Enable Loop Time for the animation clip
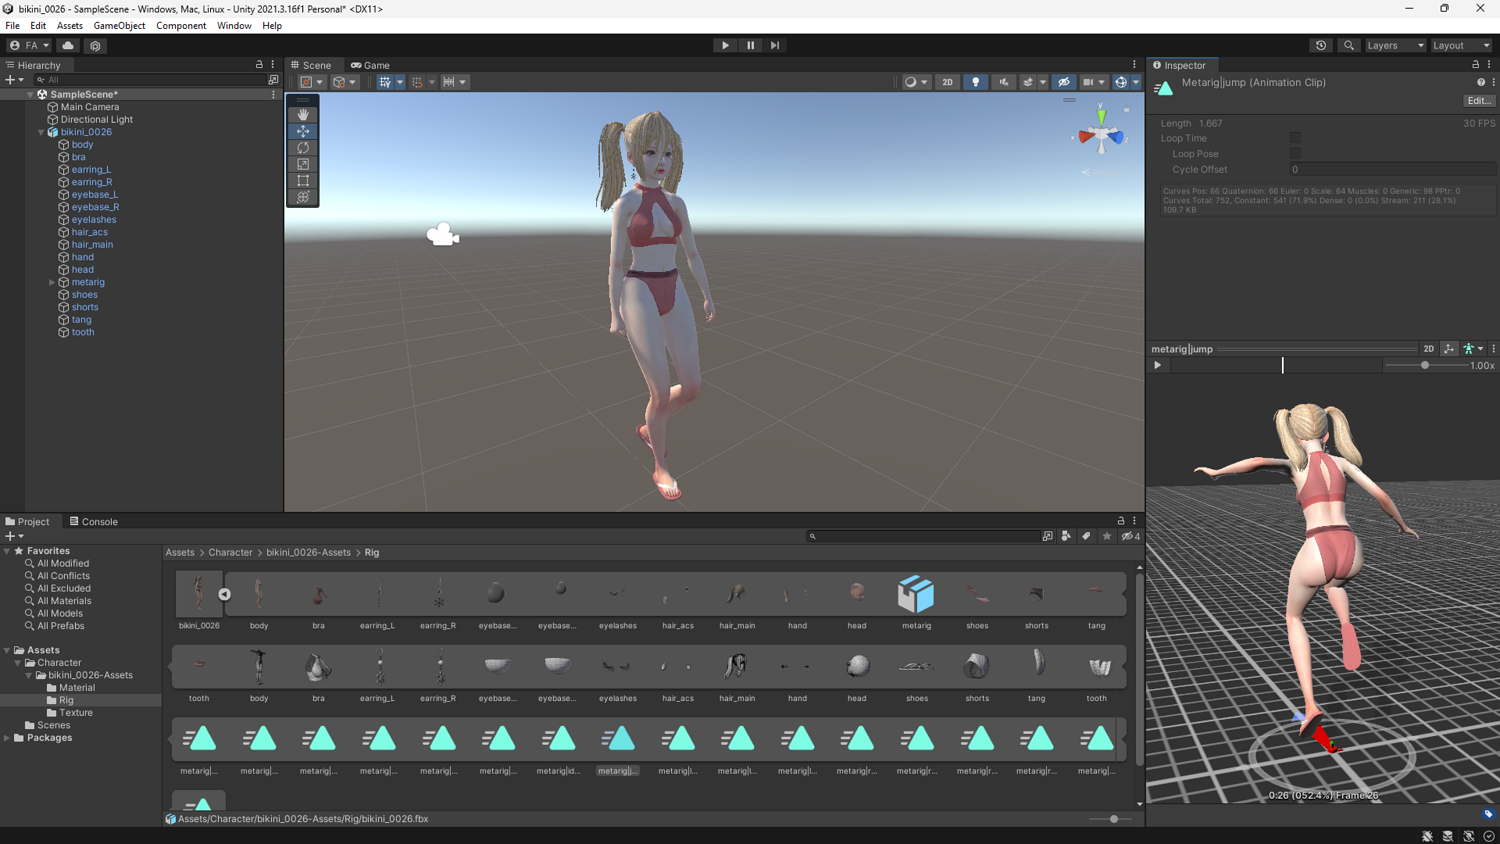Screen dimensions: 1500x844 click(x=1295, y=137)
